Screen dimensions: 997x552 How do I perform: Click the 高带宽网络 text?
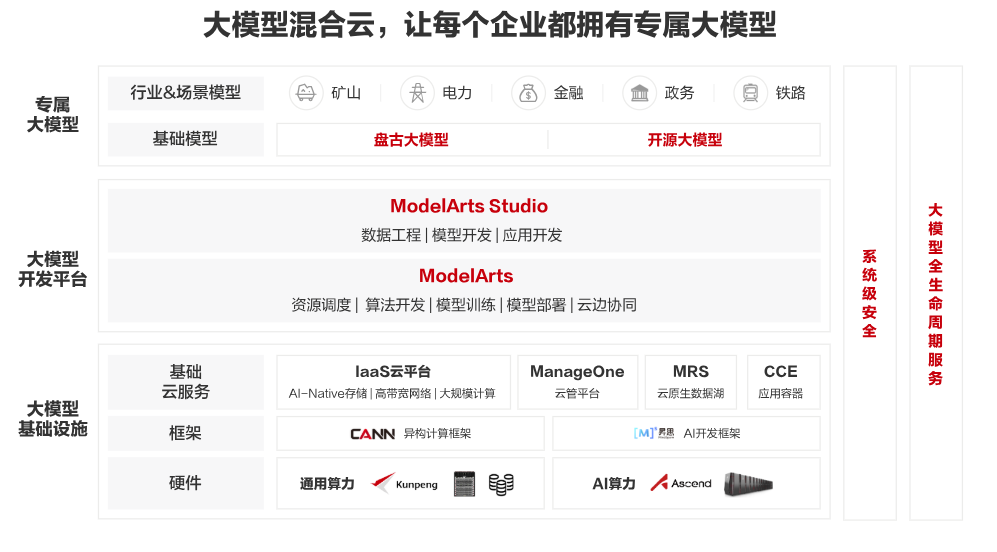pyautogui.click(x=403, y=394)
